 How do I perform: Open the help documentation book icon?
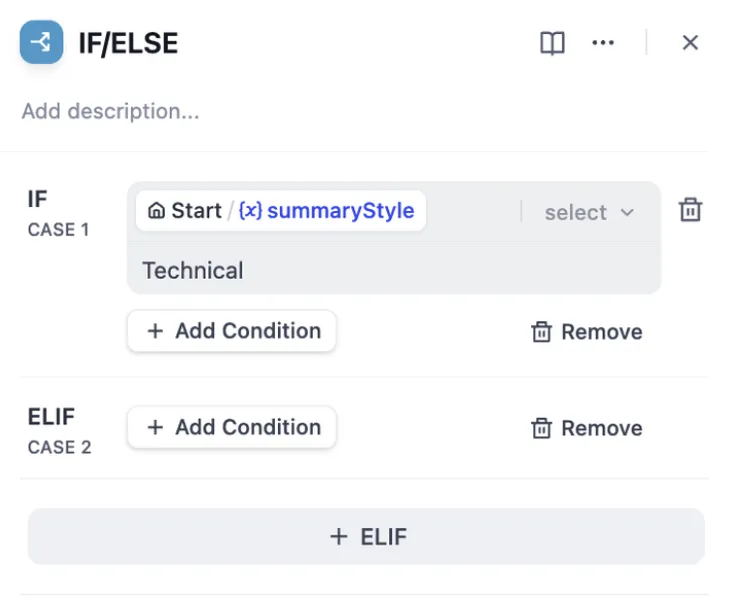[x=552, y=43]
